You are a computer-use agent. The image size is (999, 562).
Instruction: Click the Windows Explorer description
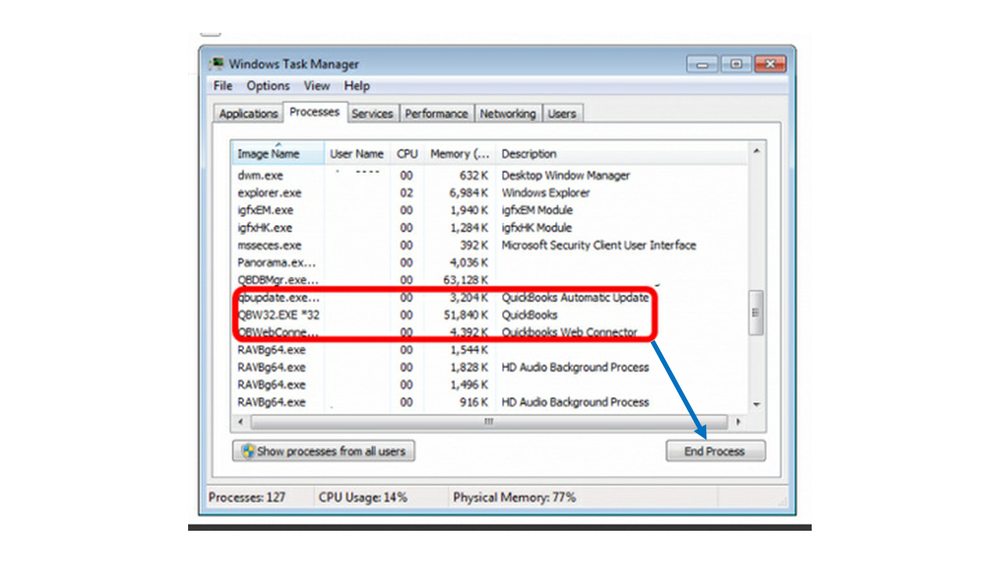pyautogui.click(x=545, y=192)
